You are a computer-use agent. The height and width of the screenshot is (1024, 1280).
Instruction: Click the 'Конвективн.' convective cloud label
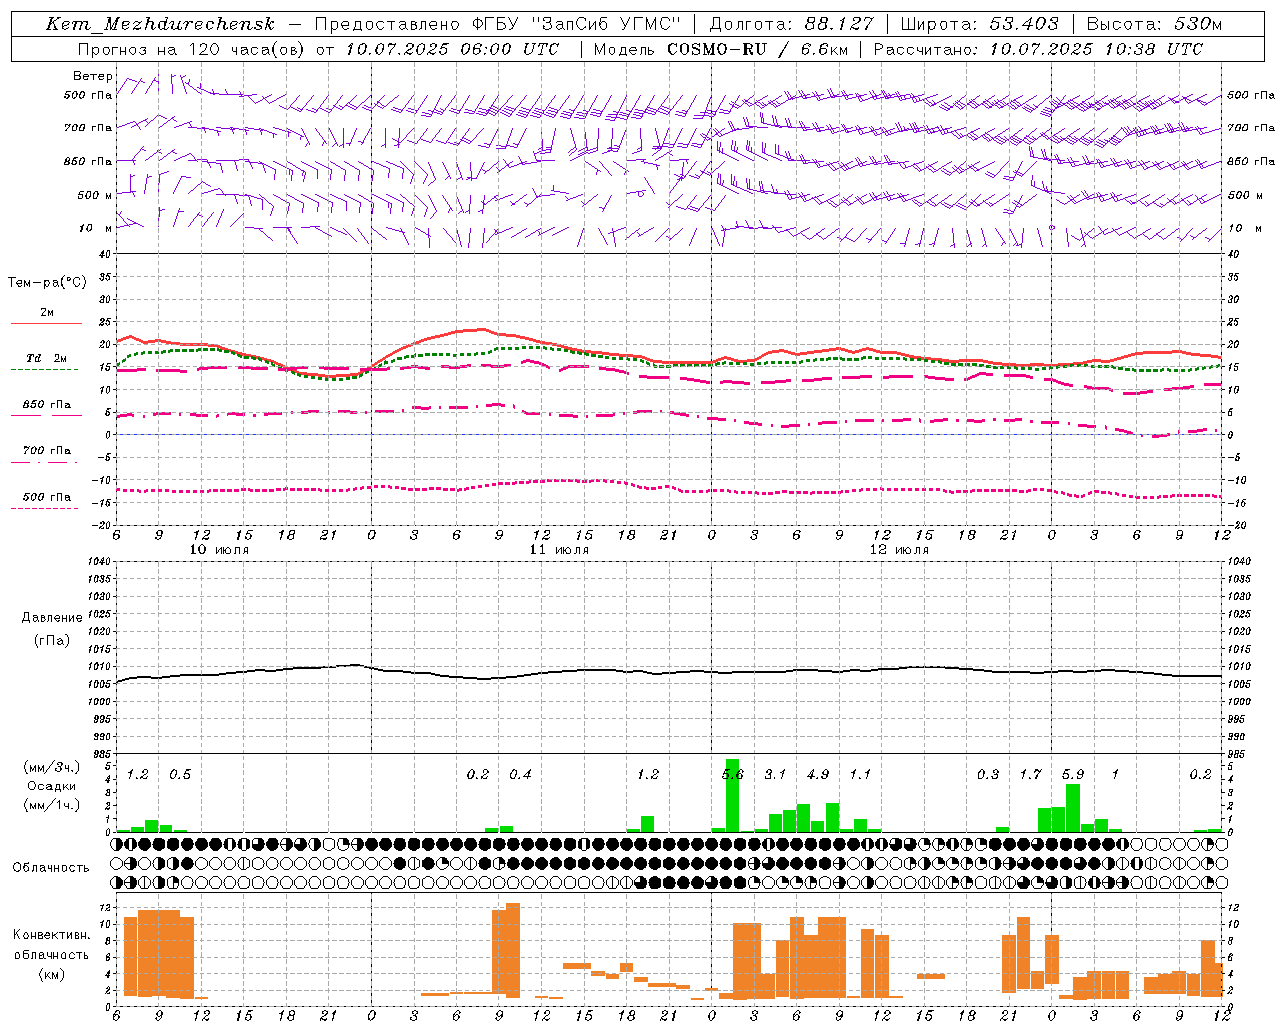click(x=52, y=934)
